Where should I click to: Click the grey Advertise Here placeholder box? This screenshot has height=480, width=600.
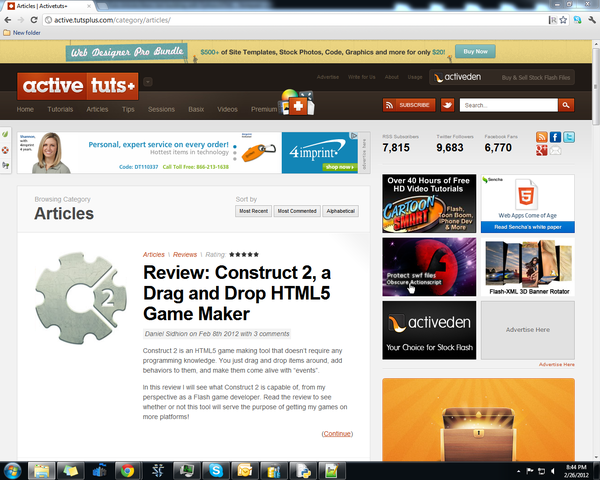pyautogui.click(x=528, y=330)
